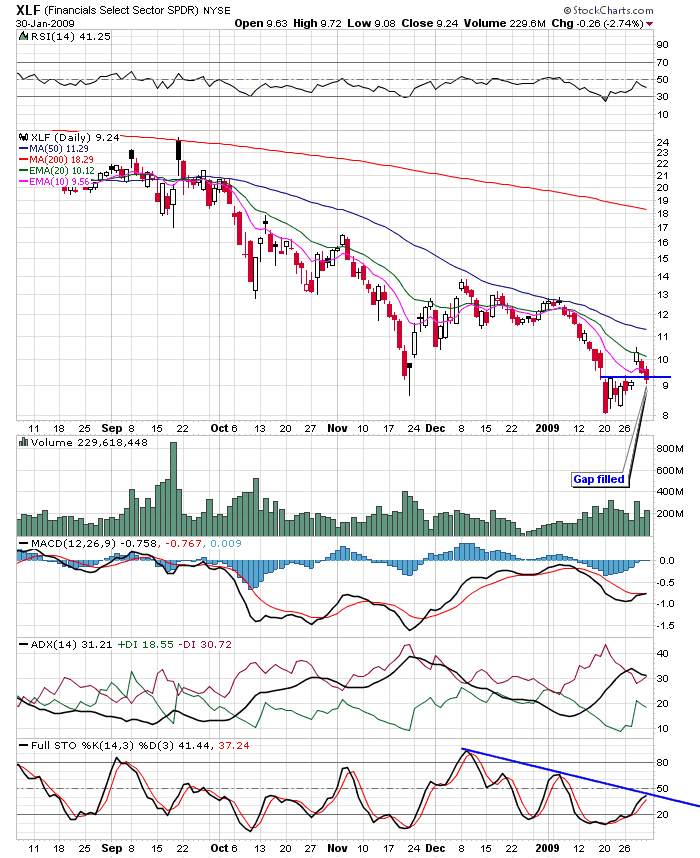Click the tallest volume bar in September
The height and width of the screenshot is (858, 700).
pyautogui.click(x=173, y=489)
